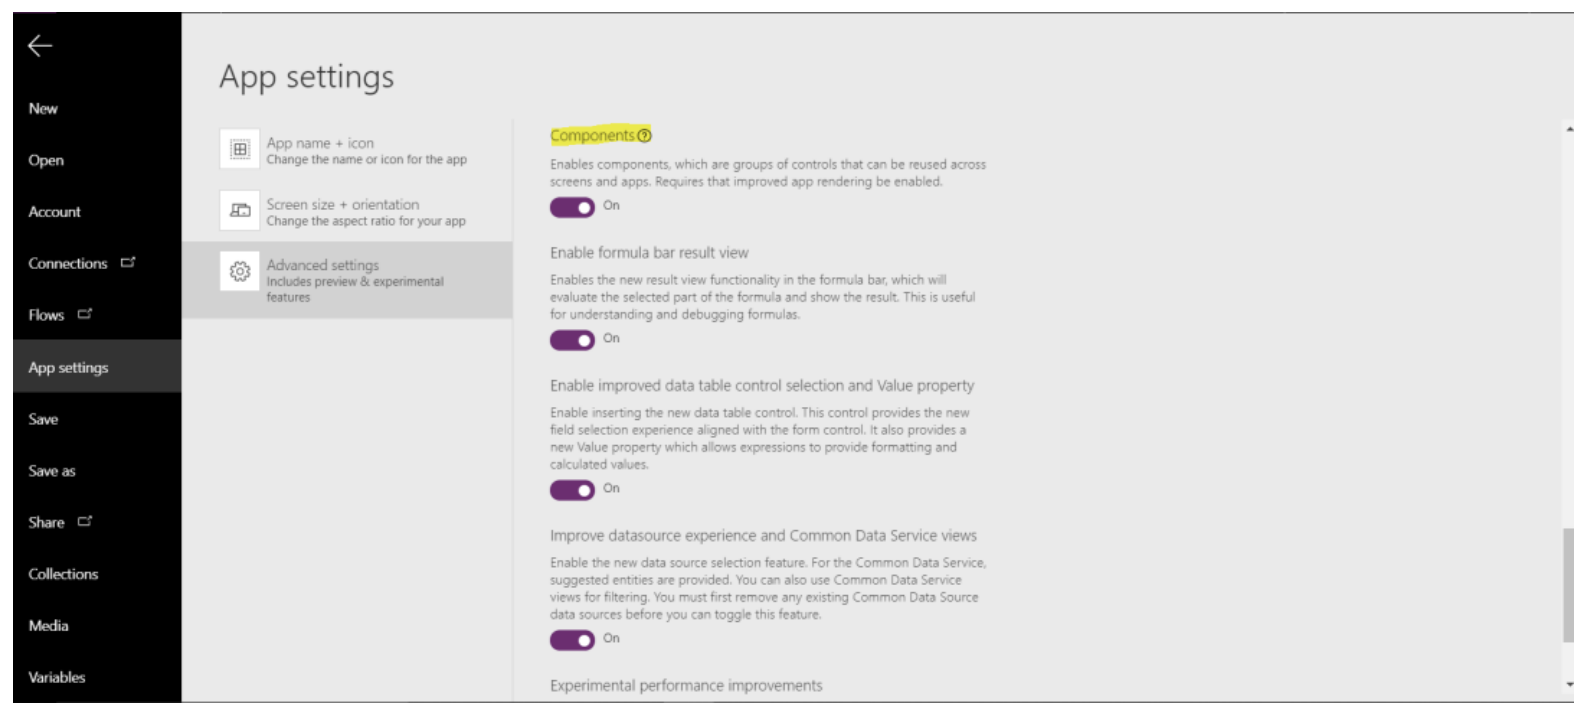The image size is (1590, 714).
Task: Click the App name + icon grid icon
Action: pos(240,150)
